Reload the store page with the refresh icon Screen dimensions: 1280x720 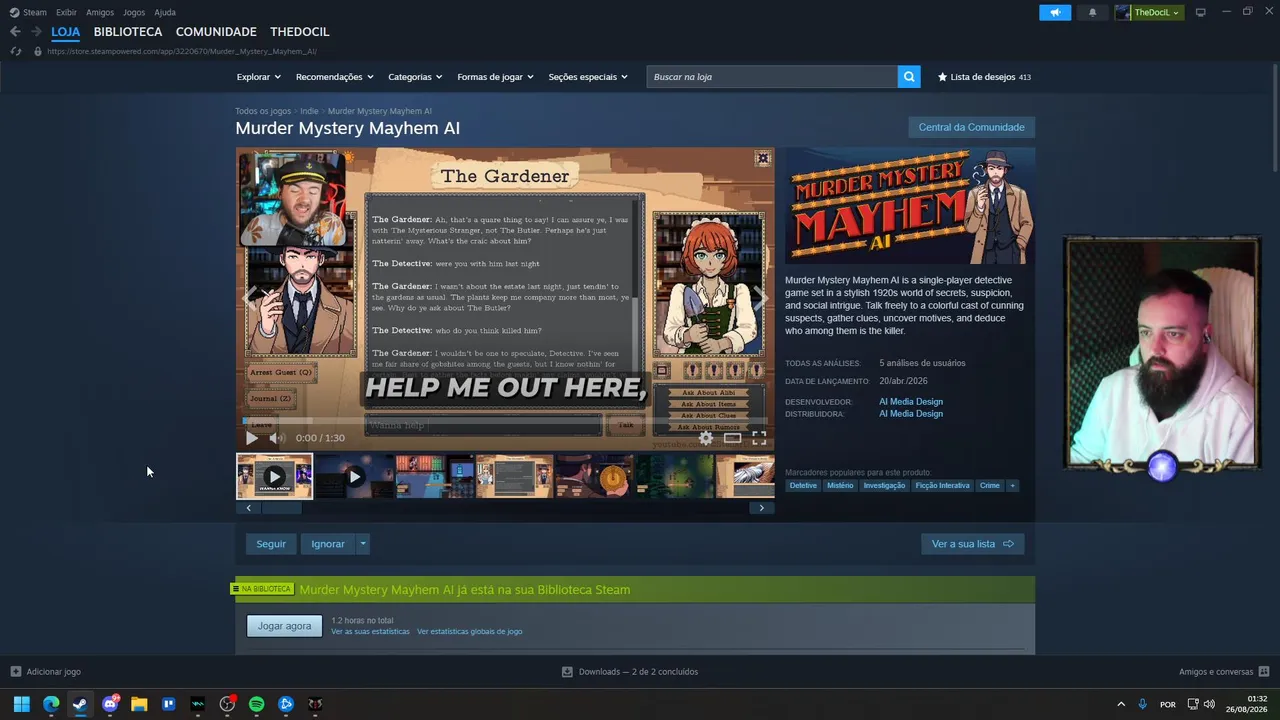tap(16, 51)
